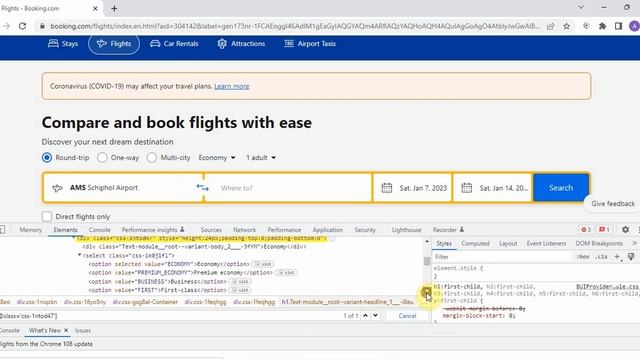This screenshot has width=640, height=360.
Task: Add new style rule plus icon
Action: [618, 256]
